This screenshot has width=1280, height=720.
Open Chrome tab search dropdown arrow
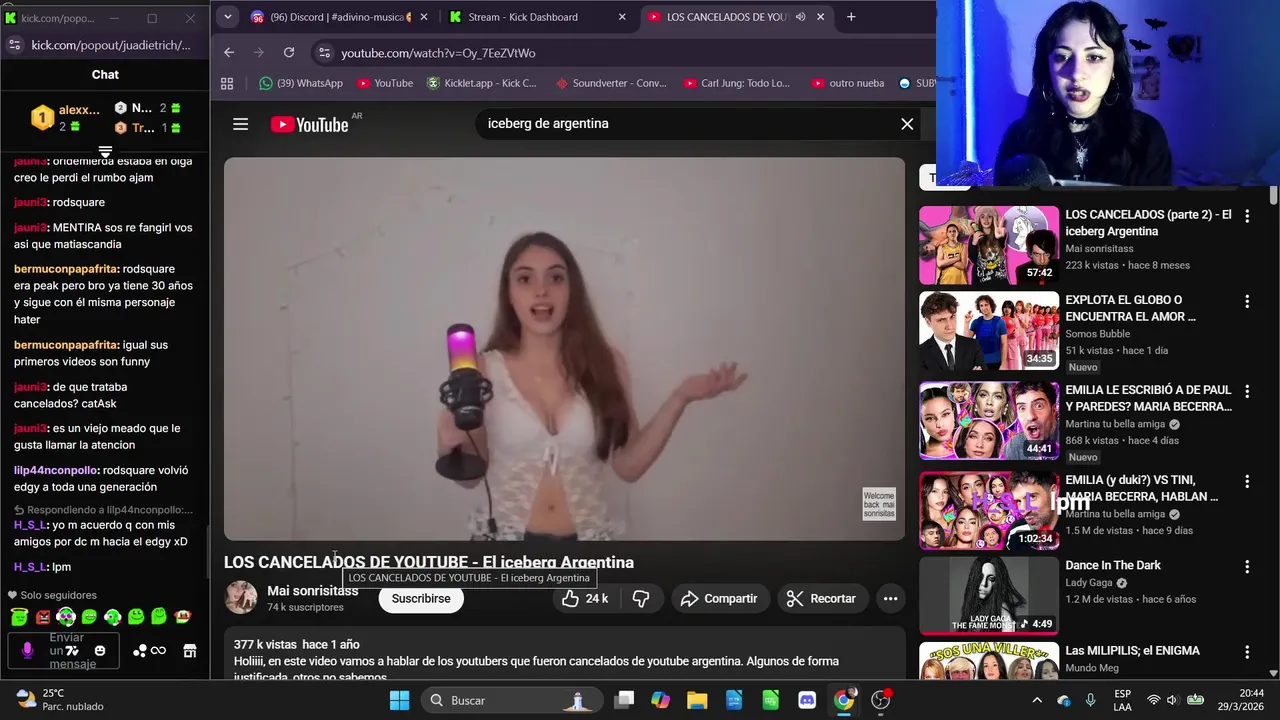(227, 17)
